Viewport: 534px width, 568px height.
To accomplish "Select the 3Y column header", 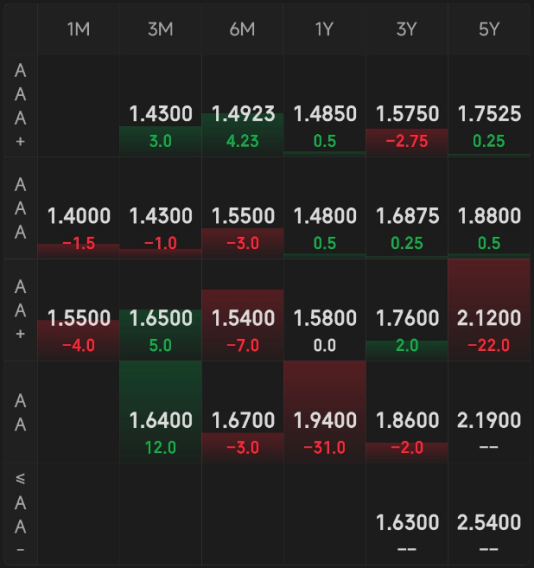I will click(x=407, y=29).
